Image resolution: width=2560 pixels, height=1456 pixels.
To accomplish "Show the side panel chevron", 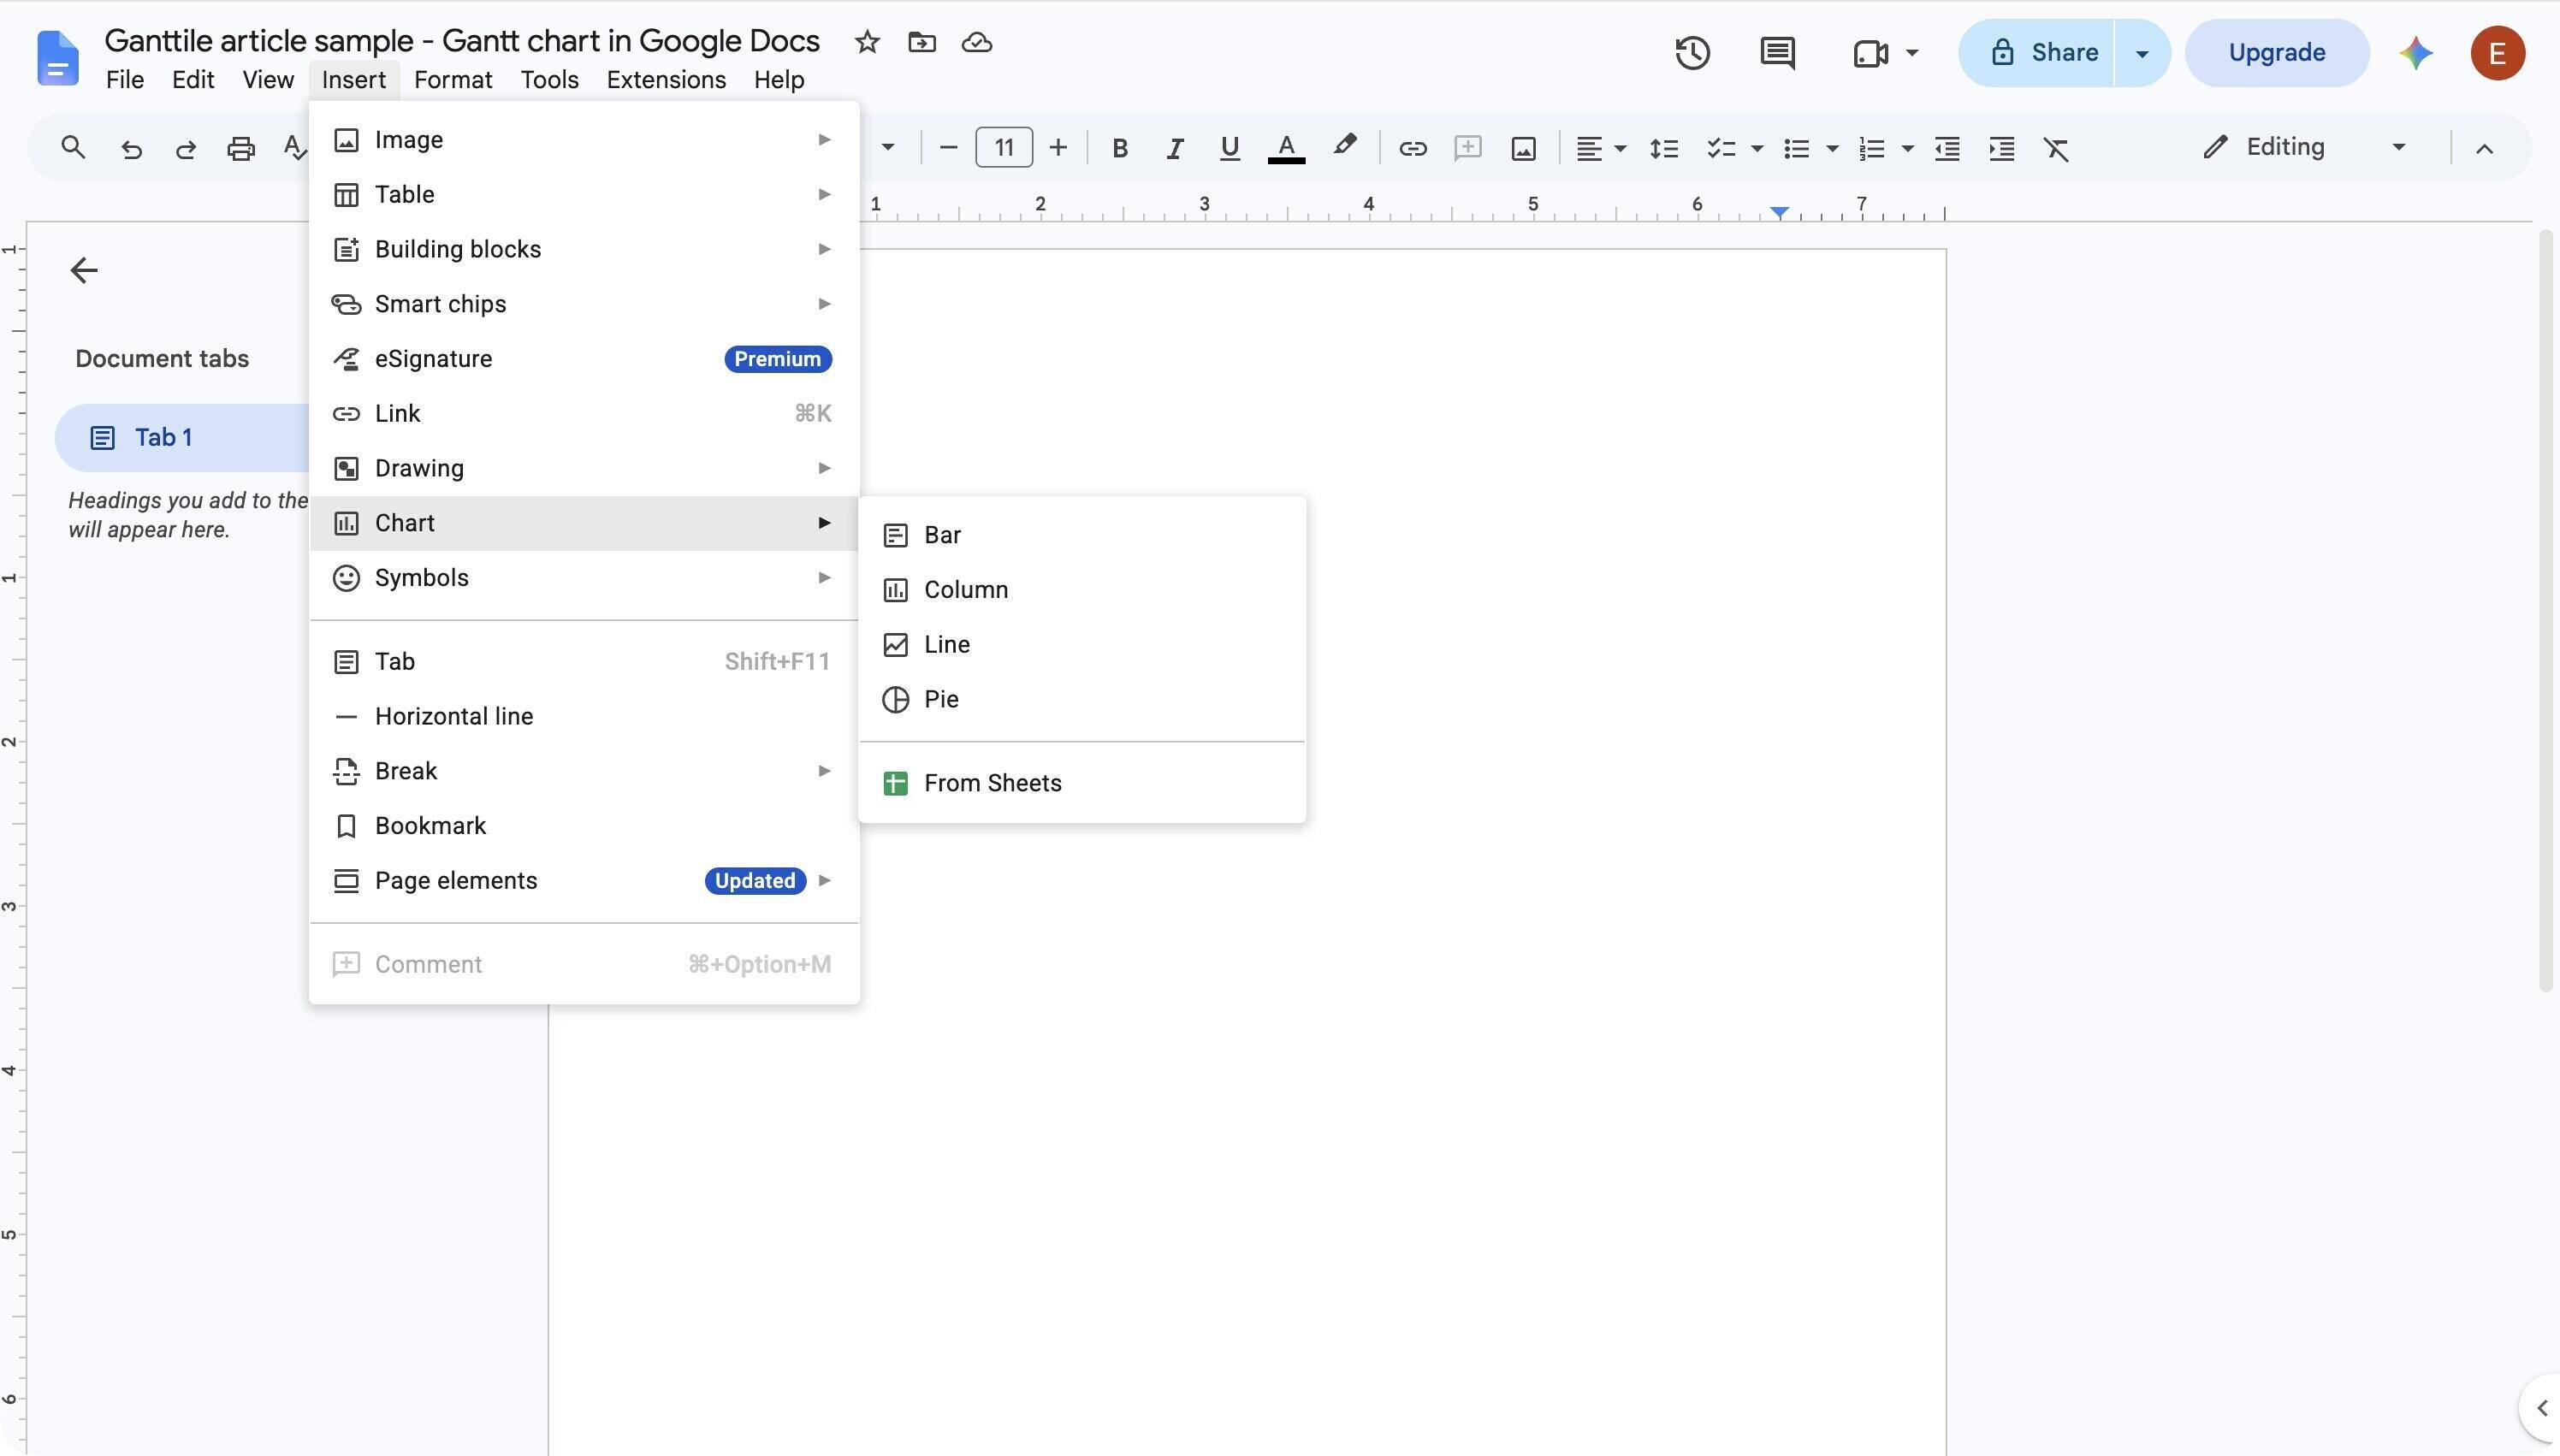I will [x=2541, y=1408].
